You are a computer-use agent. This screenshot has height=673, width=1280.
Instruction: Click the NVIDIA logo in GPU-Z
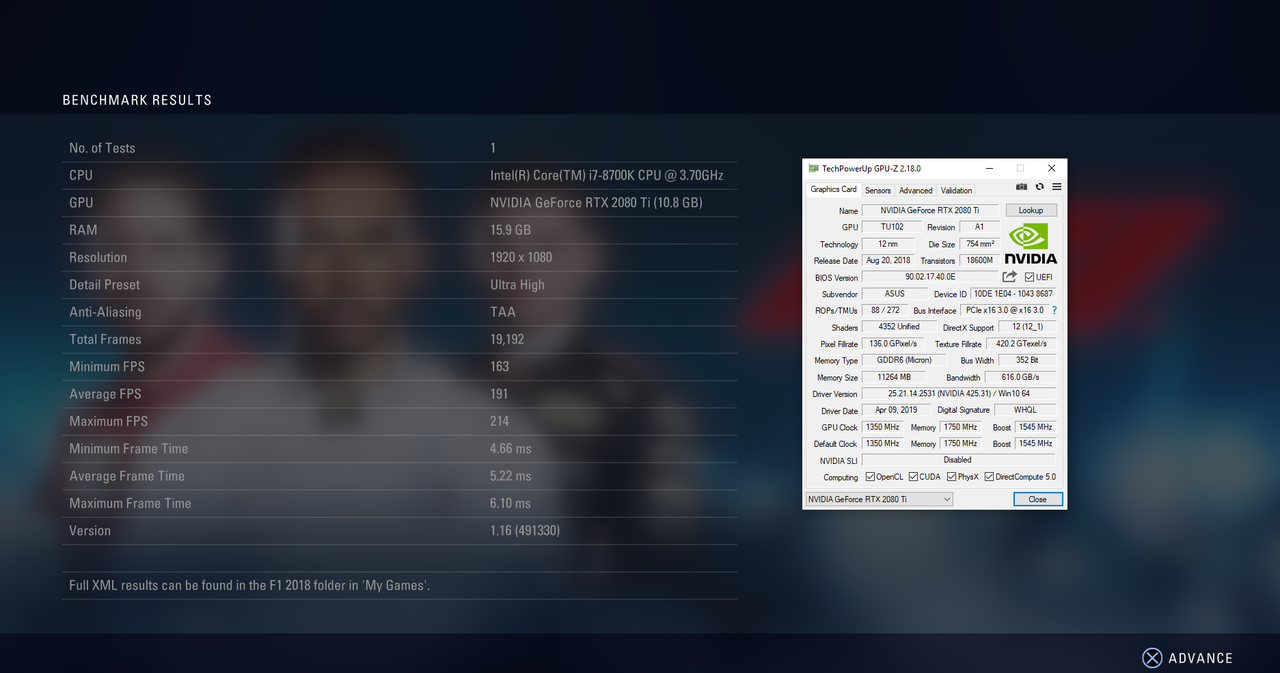tap(1030, 243)
